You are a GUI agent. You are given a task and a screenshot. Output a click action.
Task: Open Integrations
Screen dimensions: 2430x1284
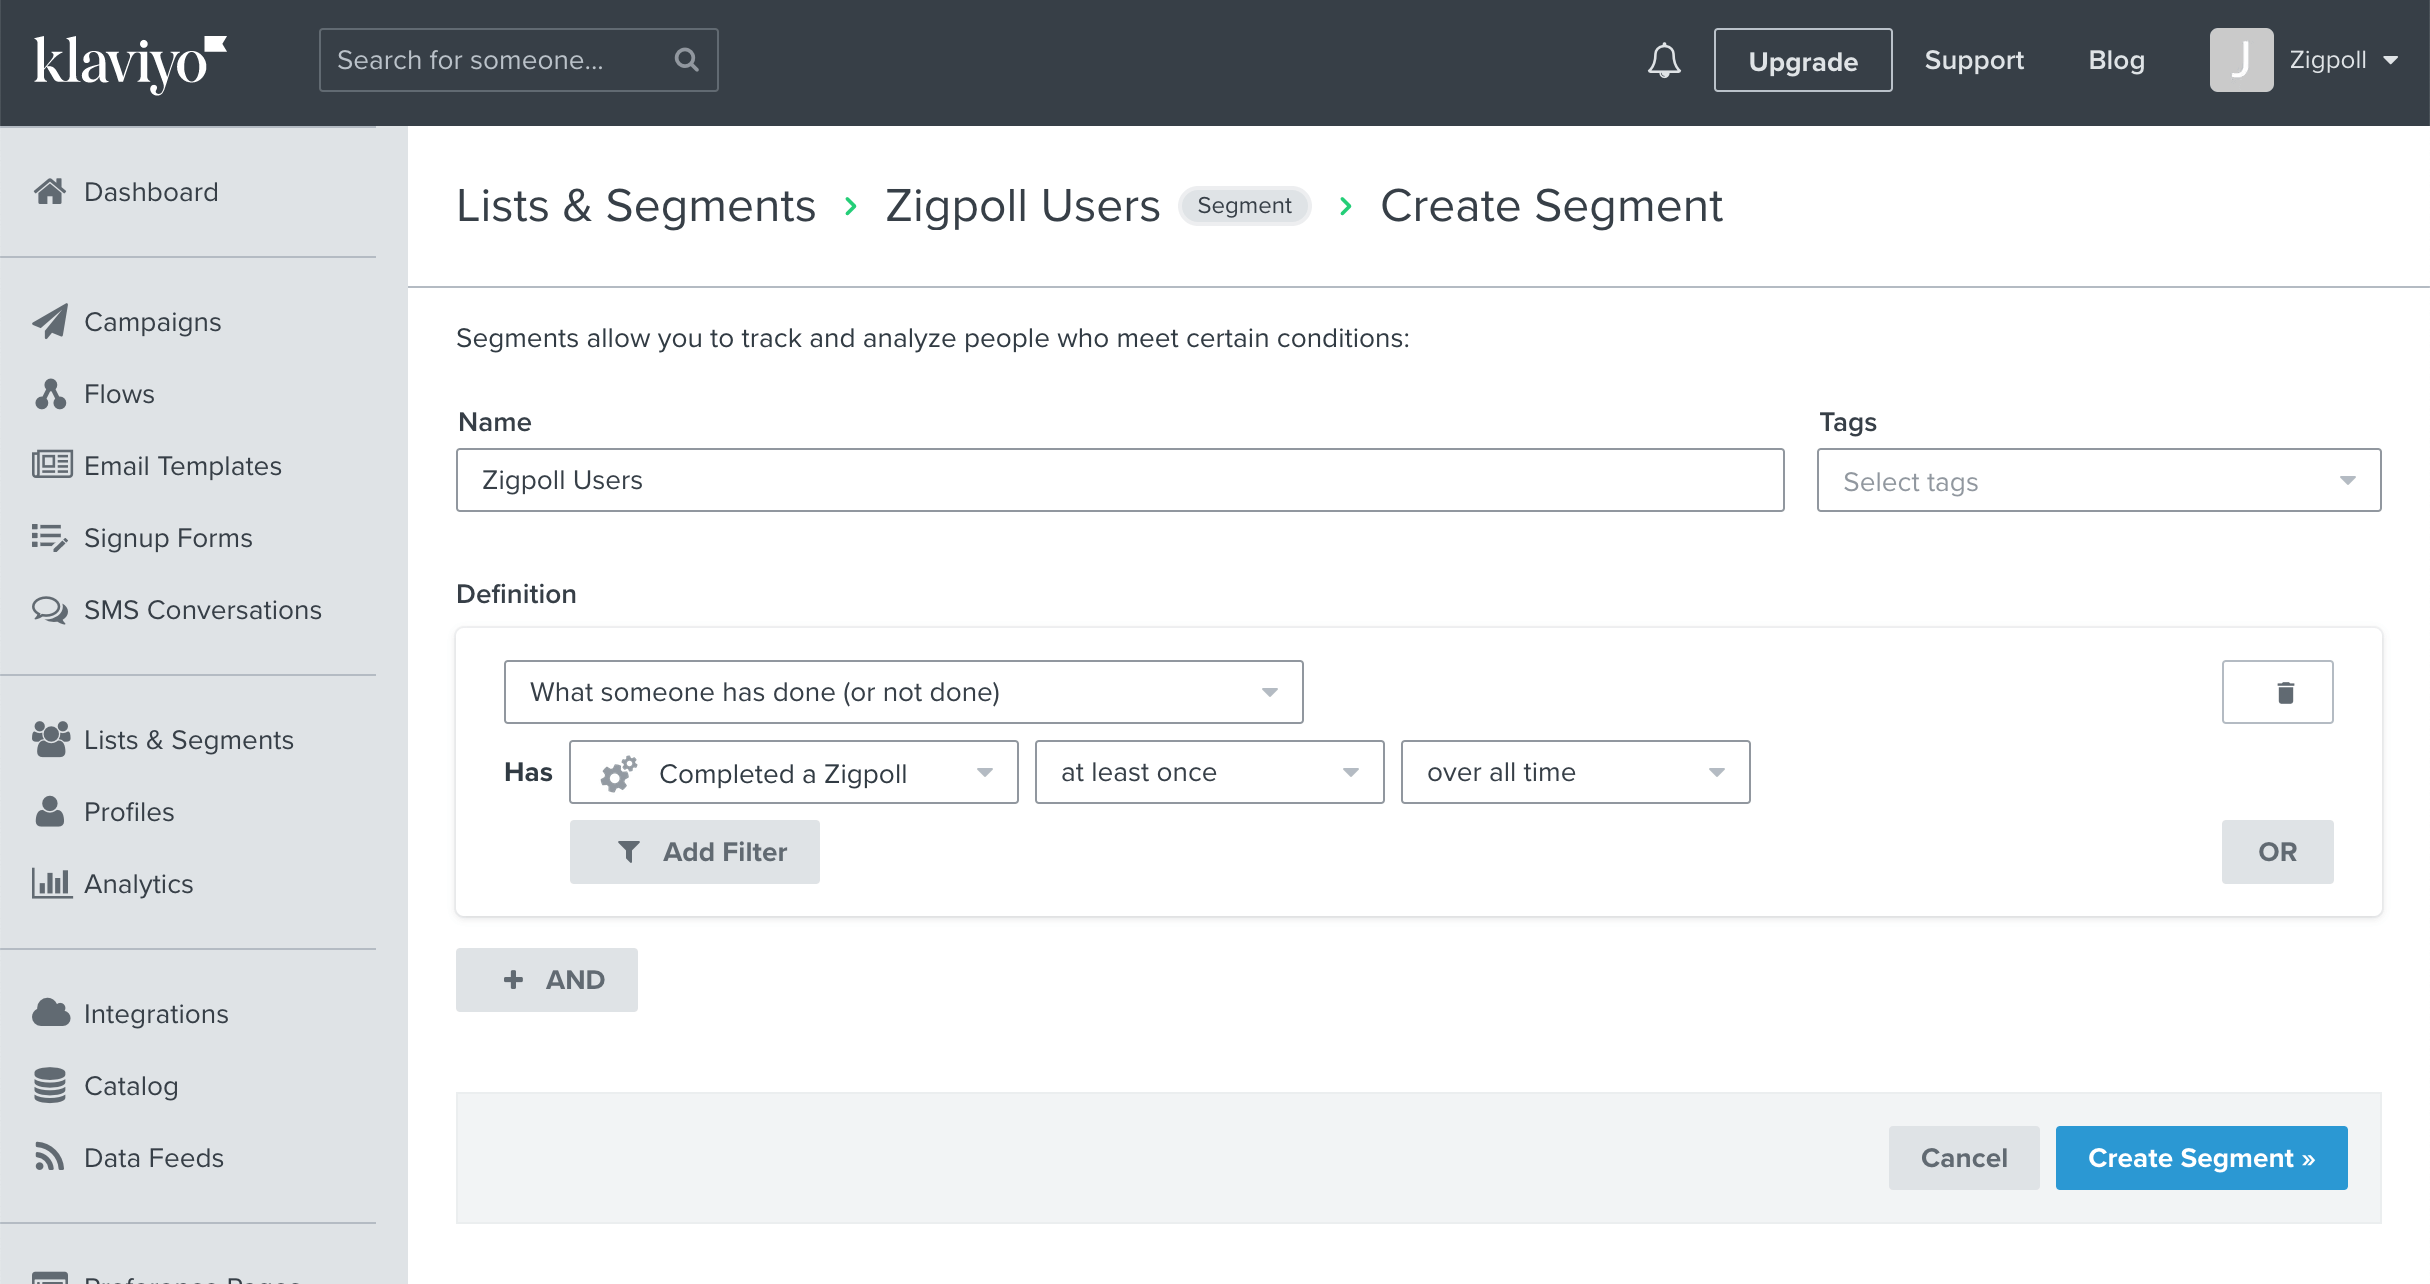(156, 1014)
